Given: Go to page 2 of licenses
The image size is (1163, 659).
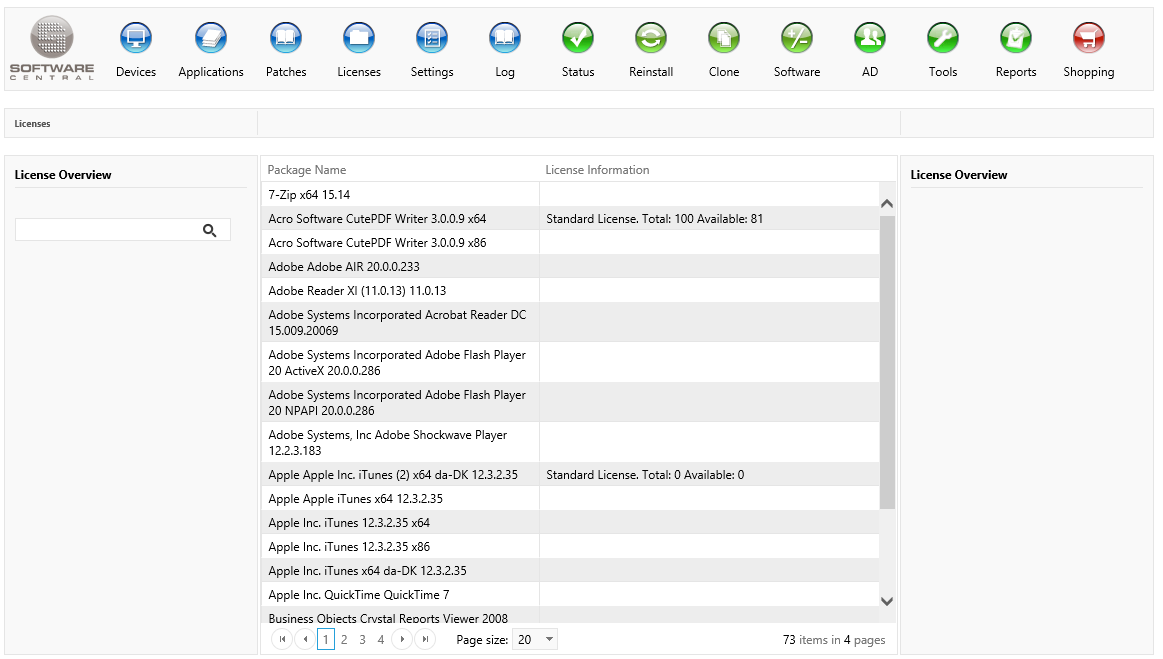Looking at the screenshot, I should 344,640.
